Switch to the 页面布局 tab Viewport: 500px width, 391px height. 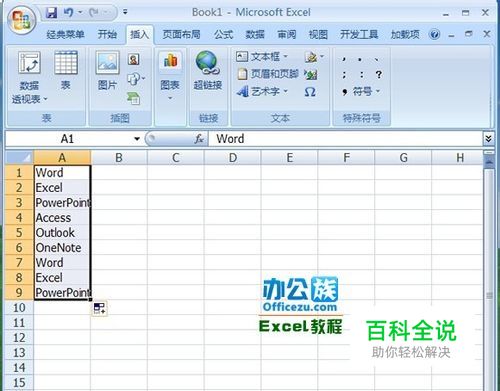pyautogui.click(x=181, y=34)
